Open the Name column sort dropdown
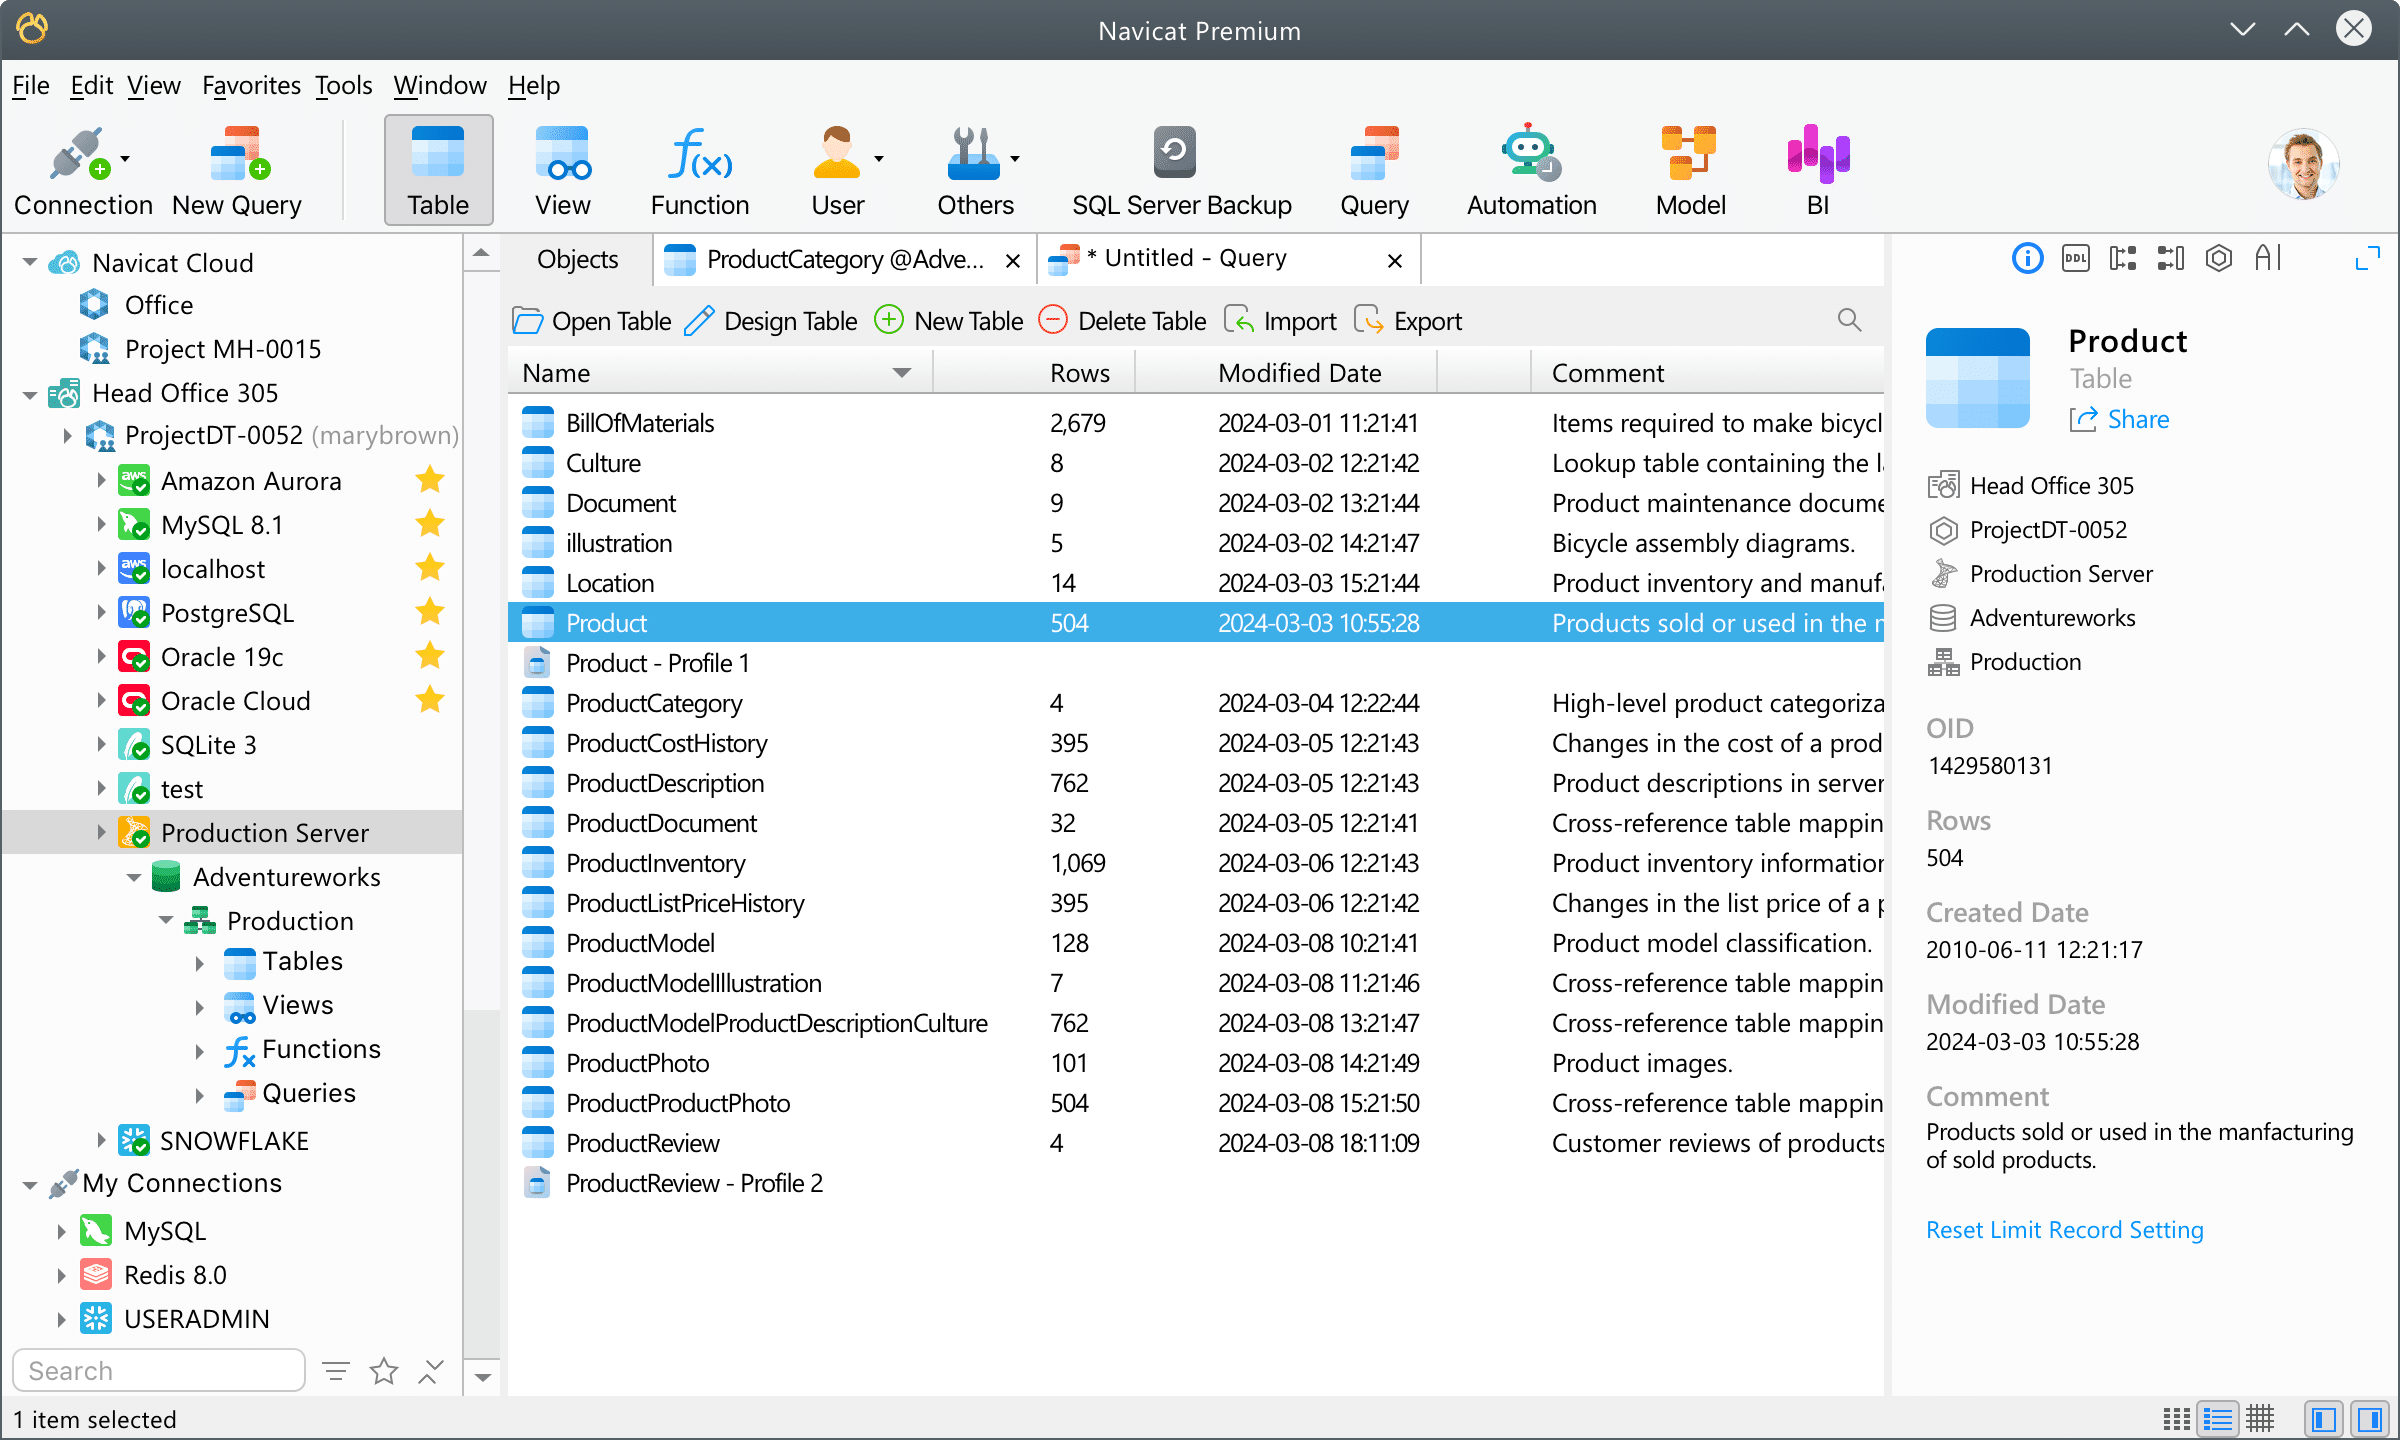This screenshot has height=1440, width=2400. 902,371
